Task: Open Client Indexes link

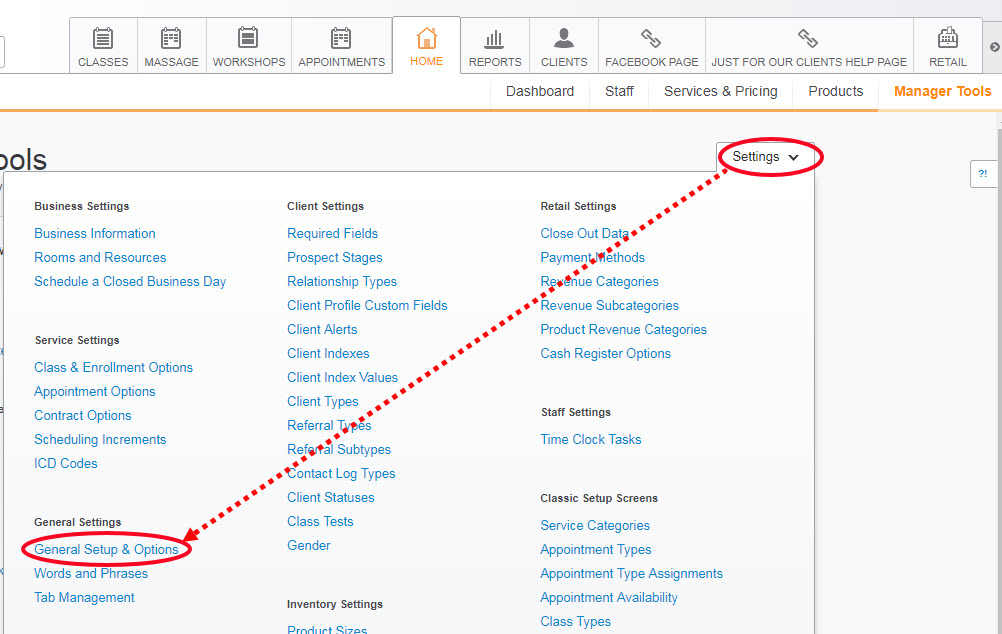Action: tap(328, 353)
